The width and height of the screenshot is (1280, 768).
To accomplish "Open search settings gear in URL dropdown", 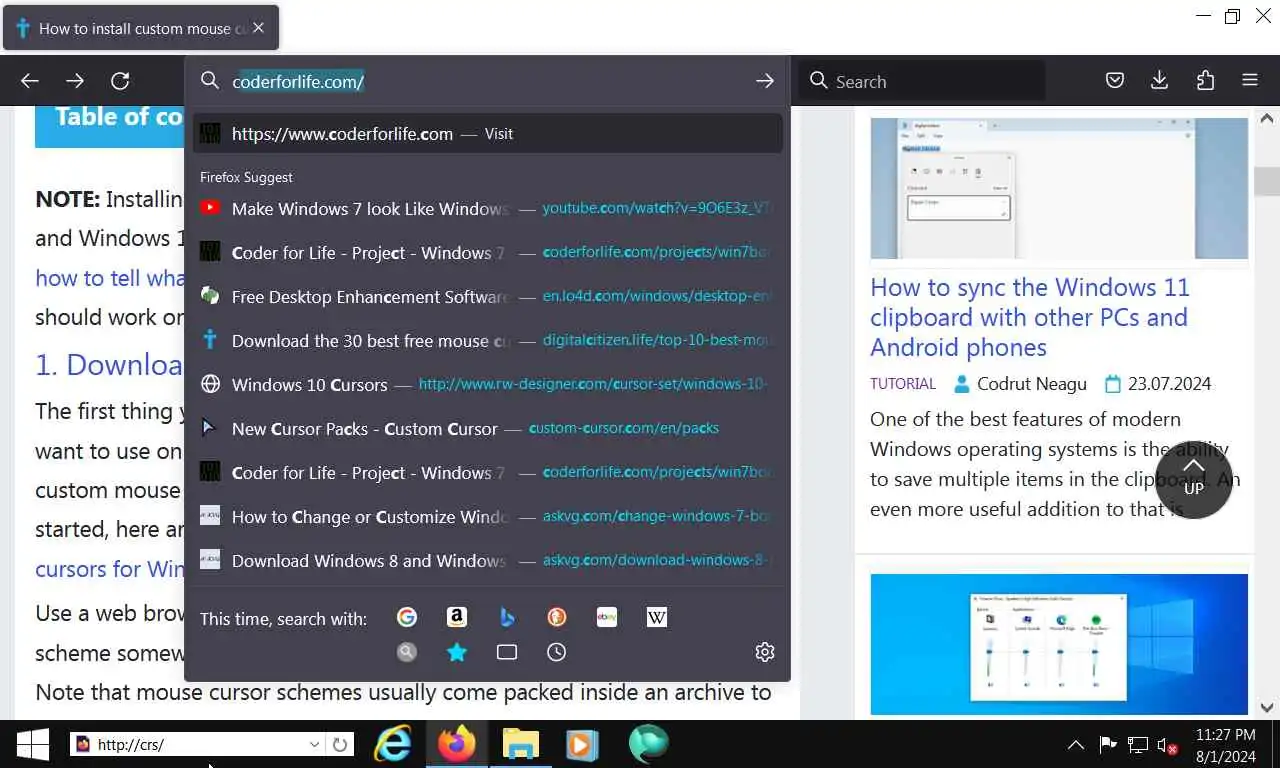I will [x=765, y=652].
